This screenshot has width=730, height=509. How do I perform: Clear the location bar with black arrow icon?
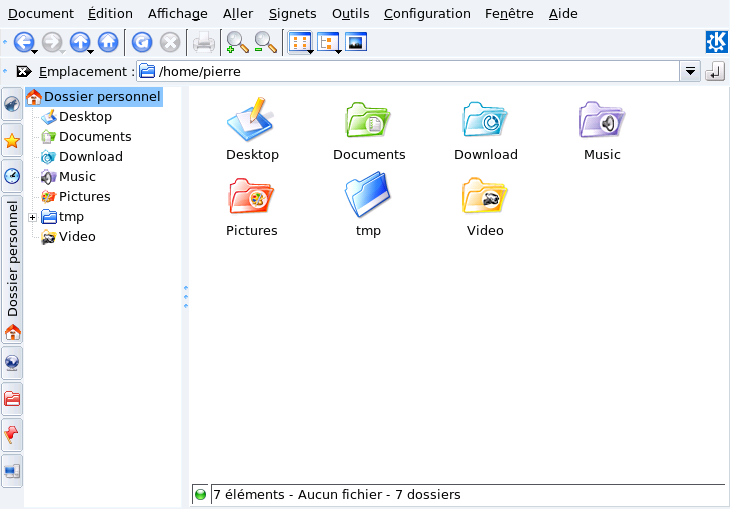(x=24, y=72)
